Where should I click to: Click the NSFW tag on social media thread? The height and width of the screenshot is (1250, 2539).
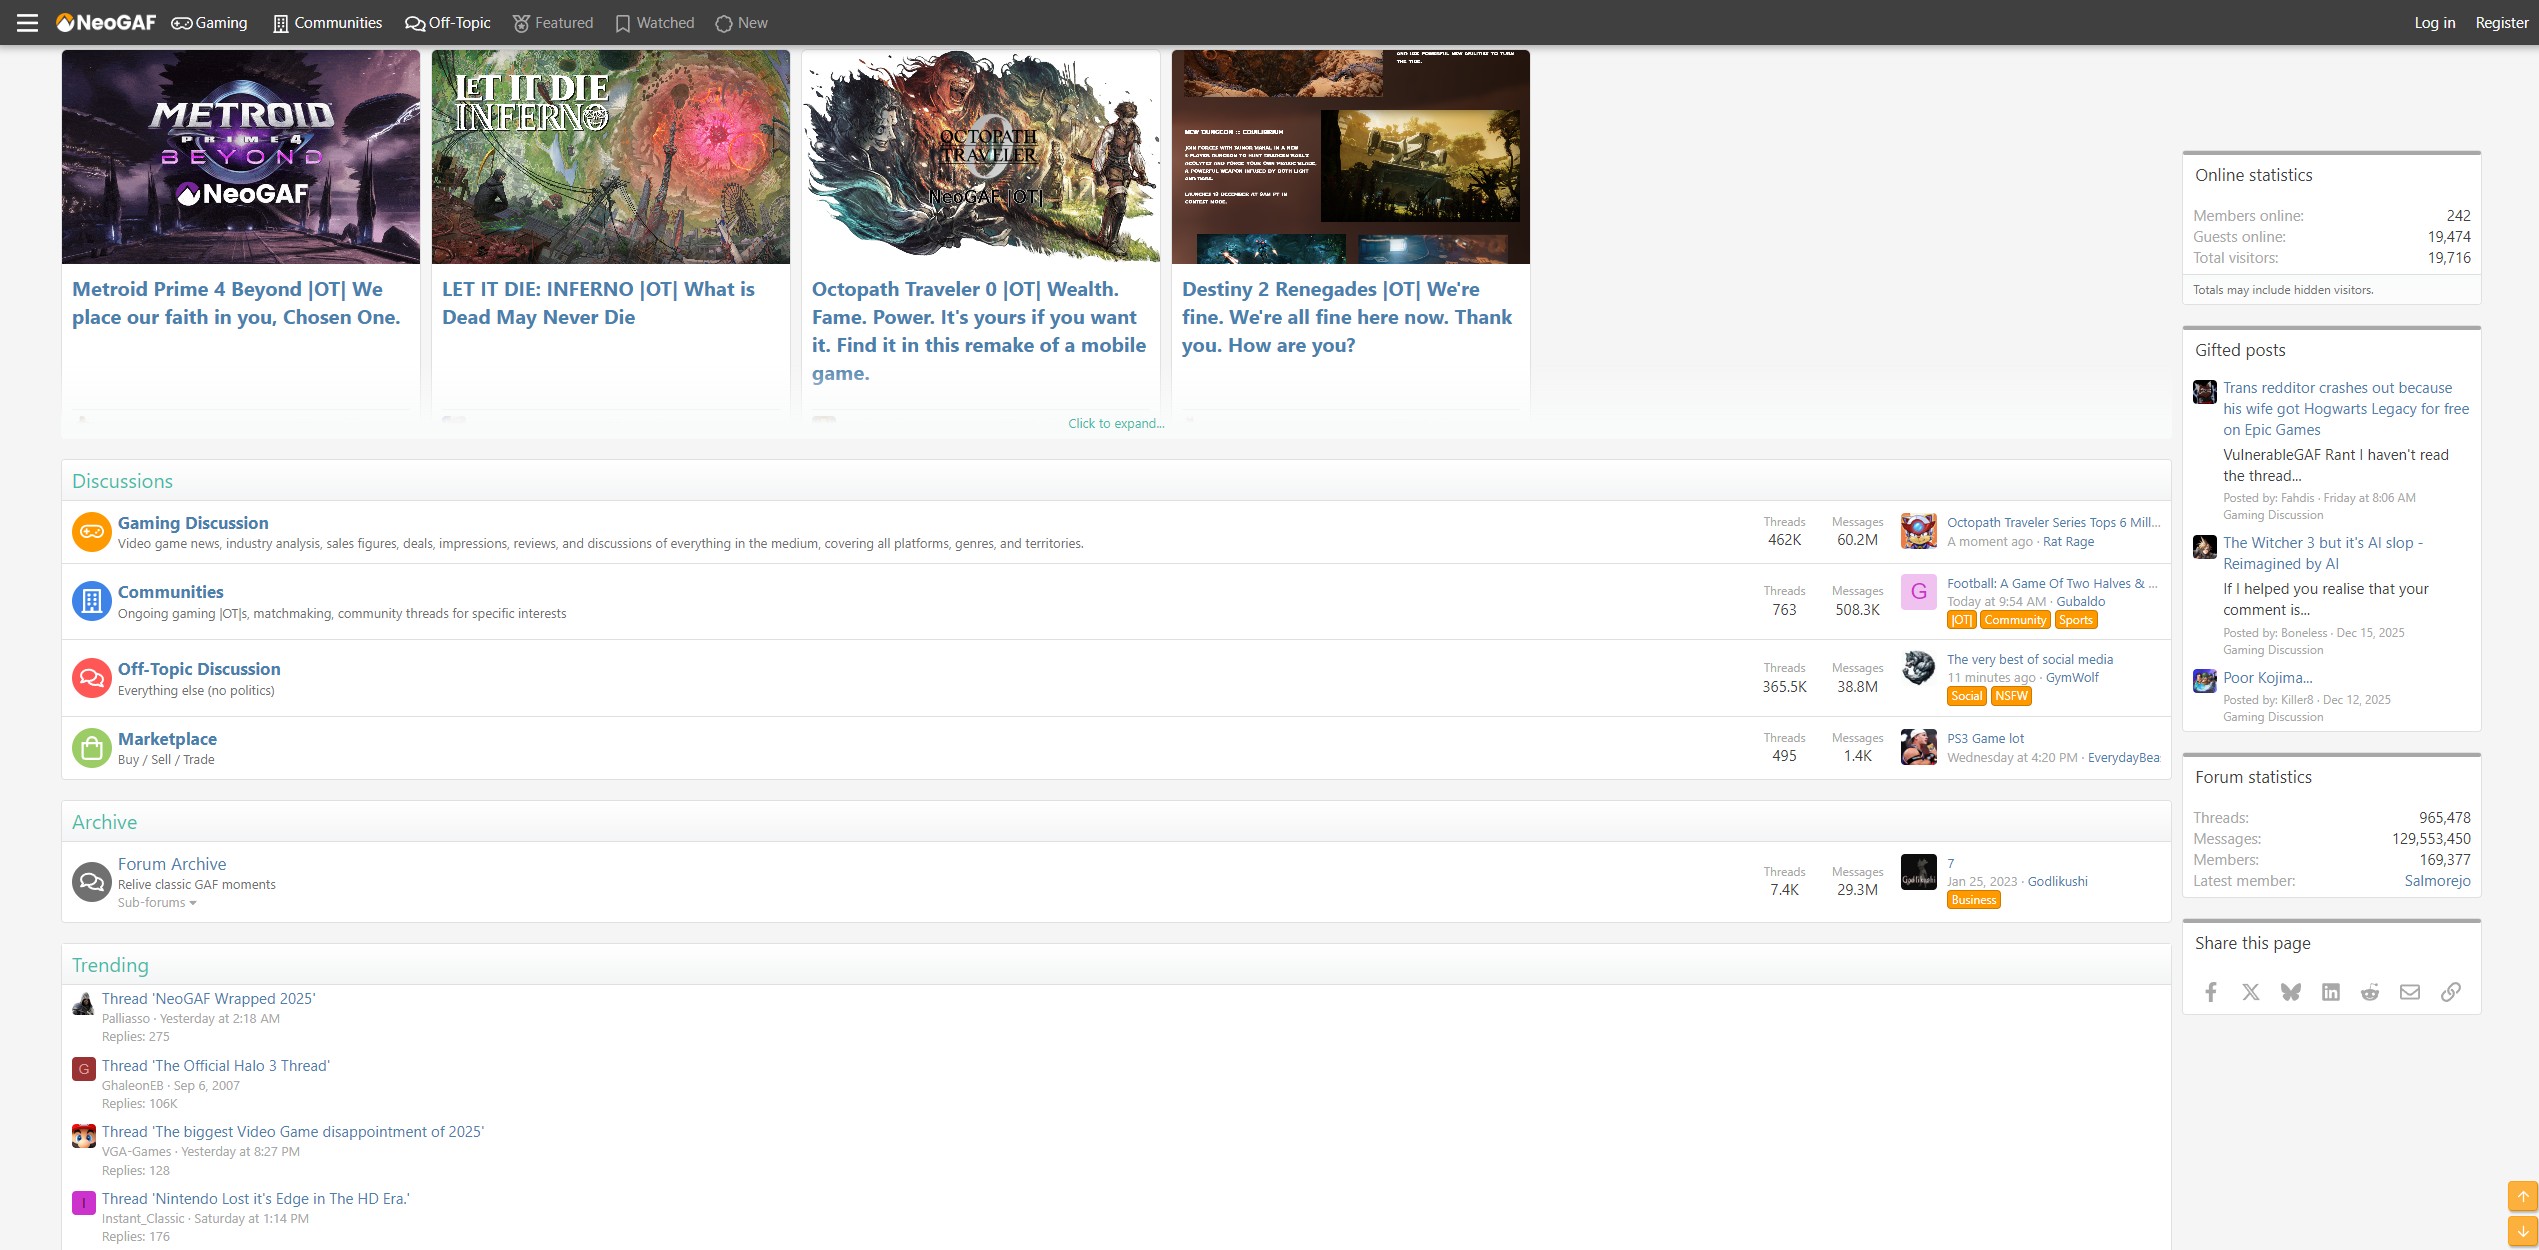point(2010,695)
